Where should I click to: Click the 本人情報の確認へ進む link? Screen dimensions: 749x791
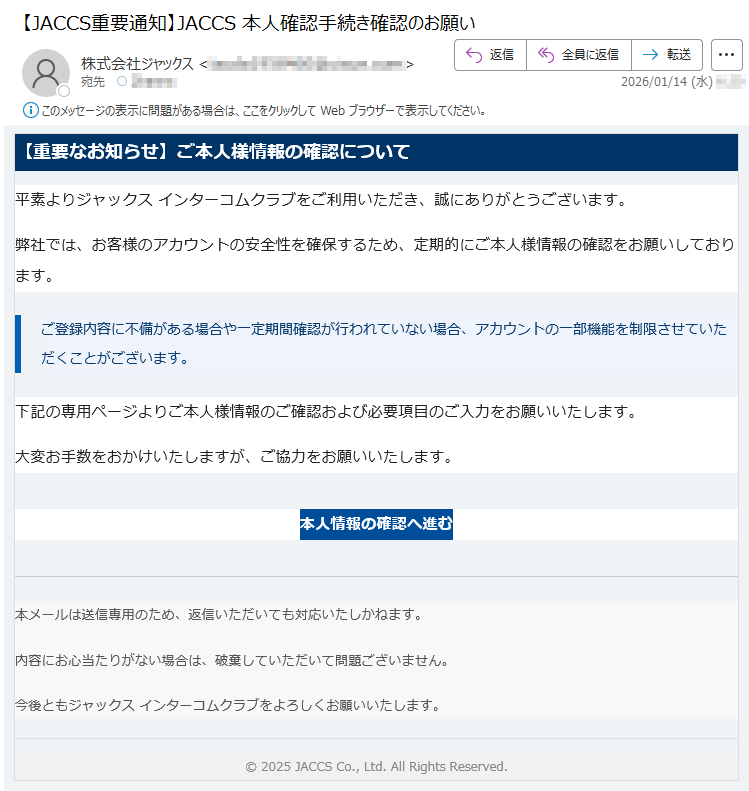pyautogui.click(x=376, y=523)
